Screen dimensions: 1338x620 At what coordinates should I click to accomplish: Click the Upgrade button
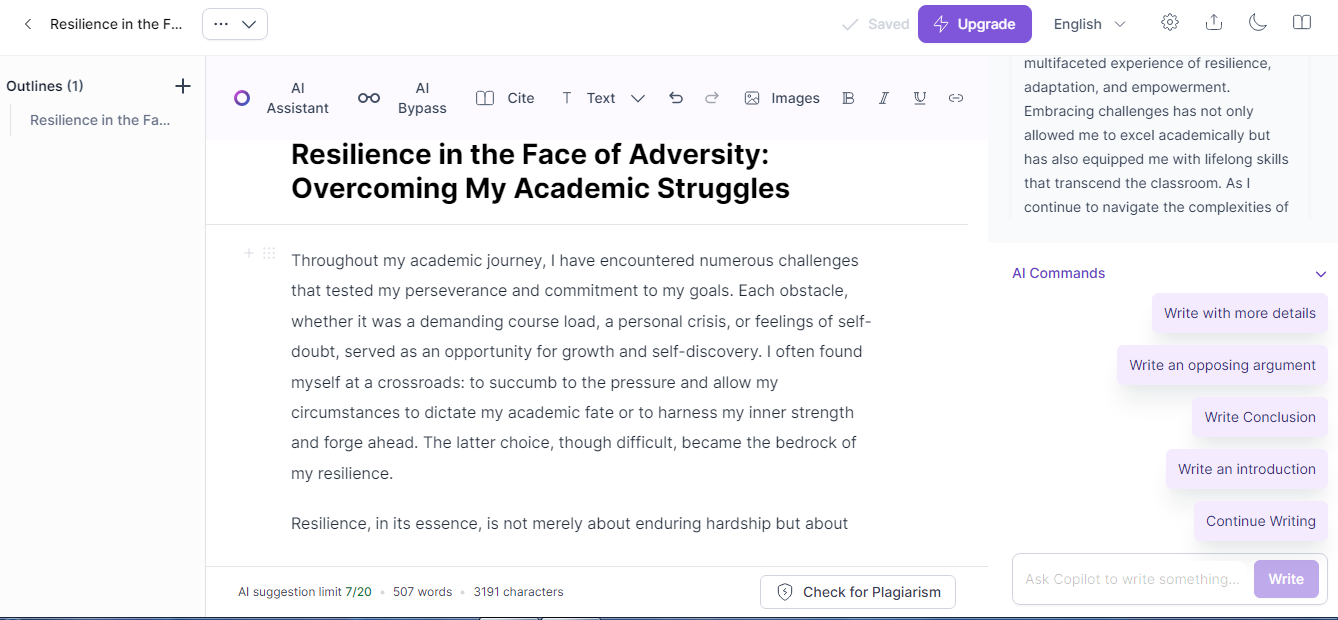[975, 24]
